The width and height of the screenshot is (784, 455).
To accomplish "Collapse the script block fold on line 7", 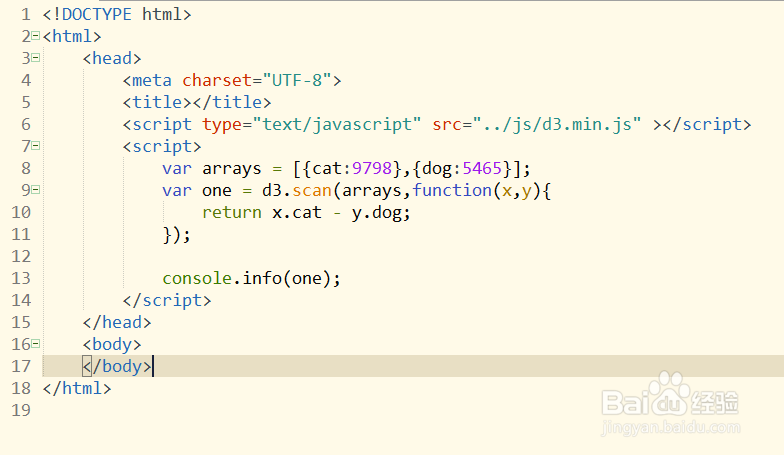I will click(x=36, y=146).
